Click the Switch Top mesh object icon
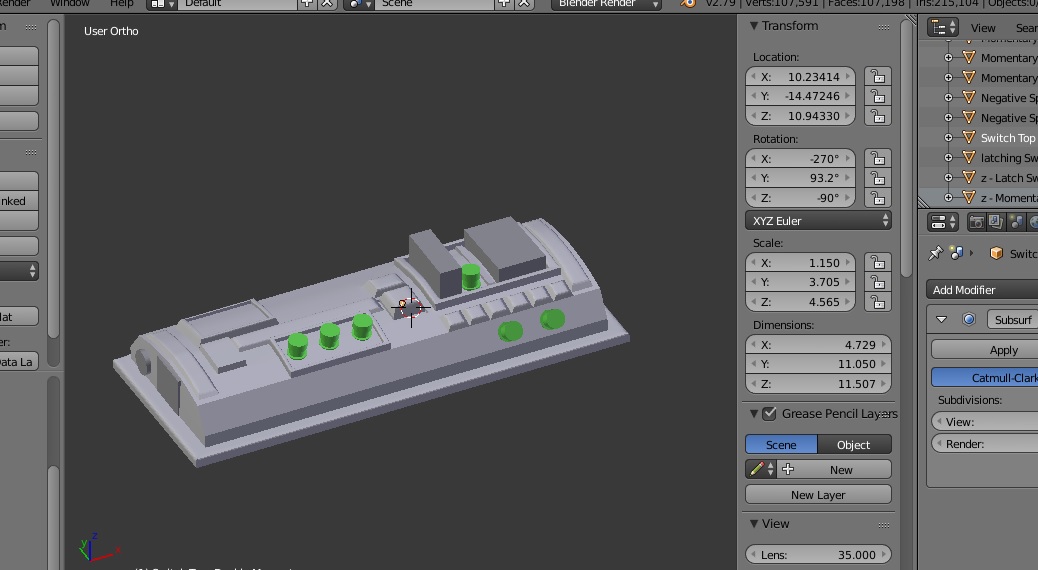The image size is (1038, 570). 968,138
